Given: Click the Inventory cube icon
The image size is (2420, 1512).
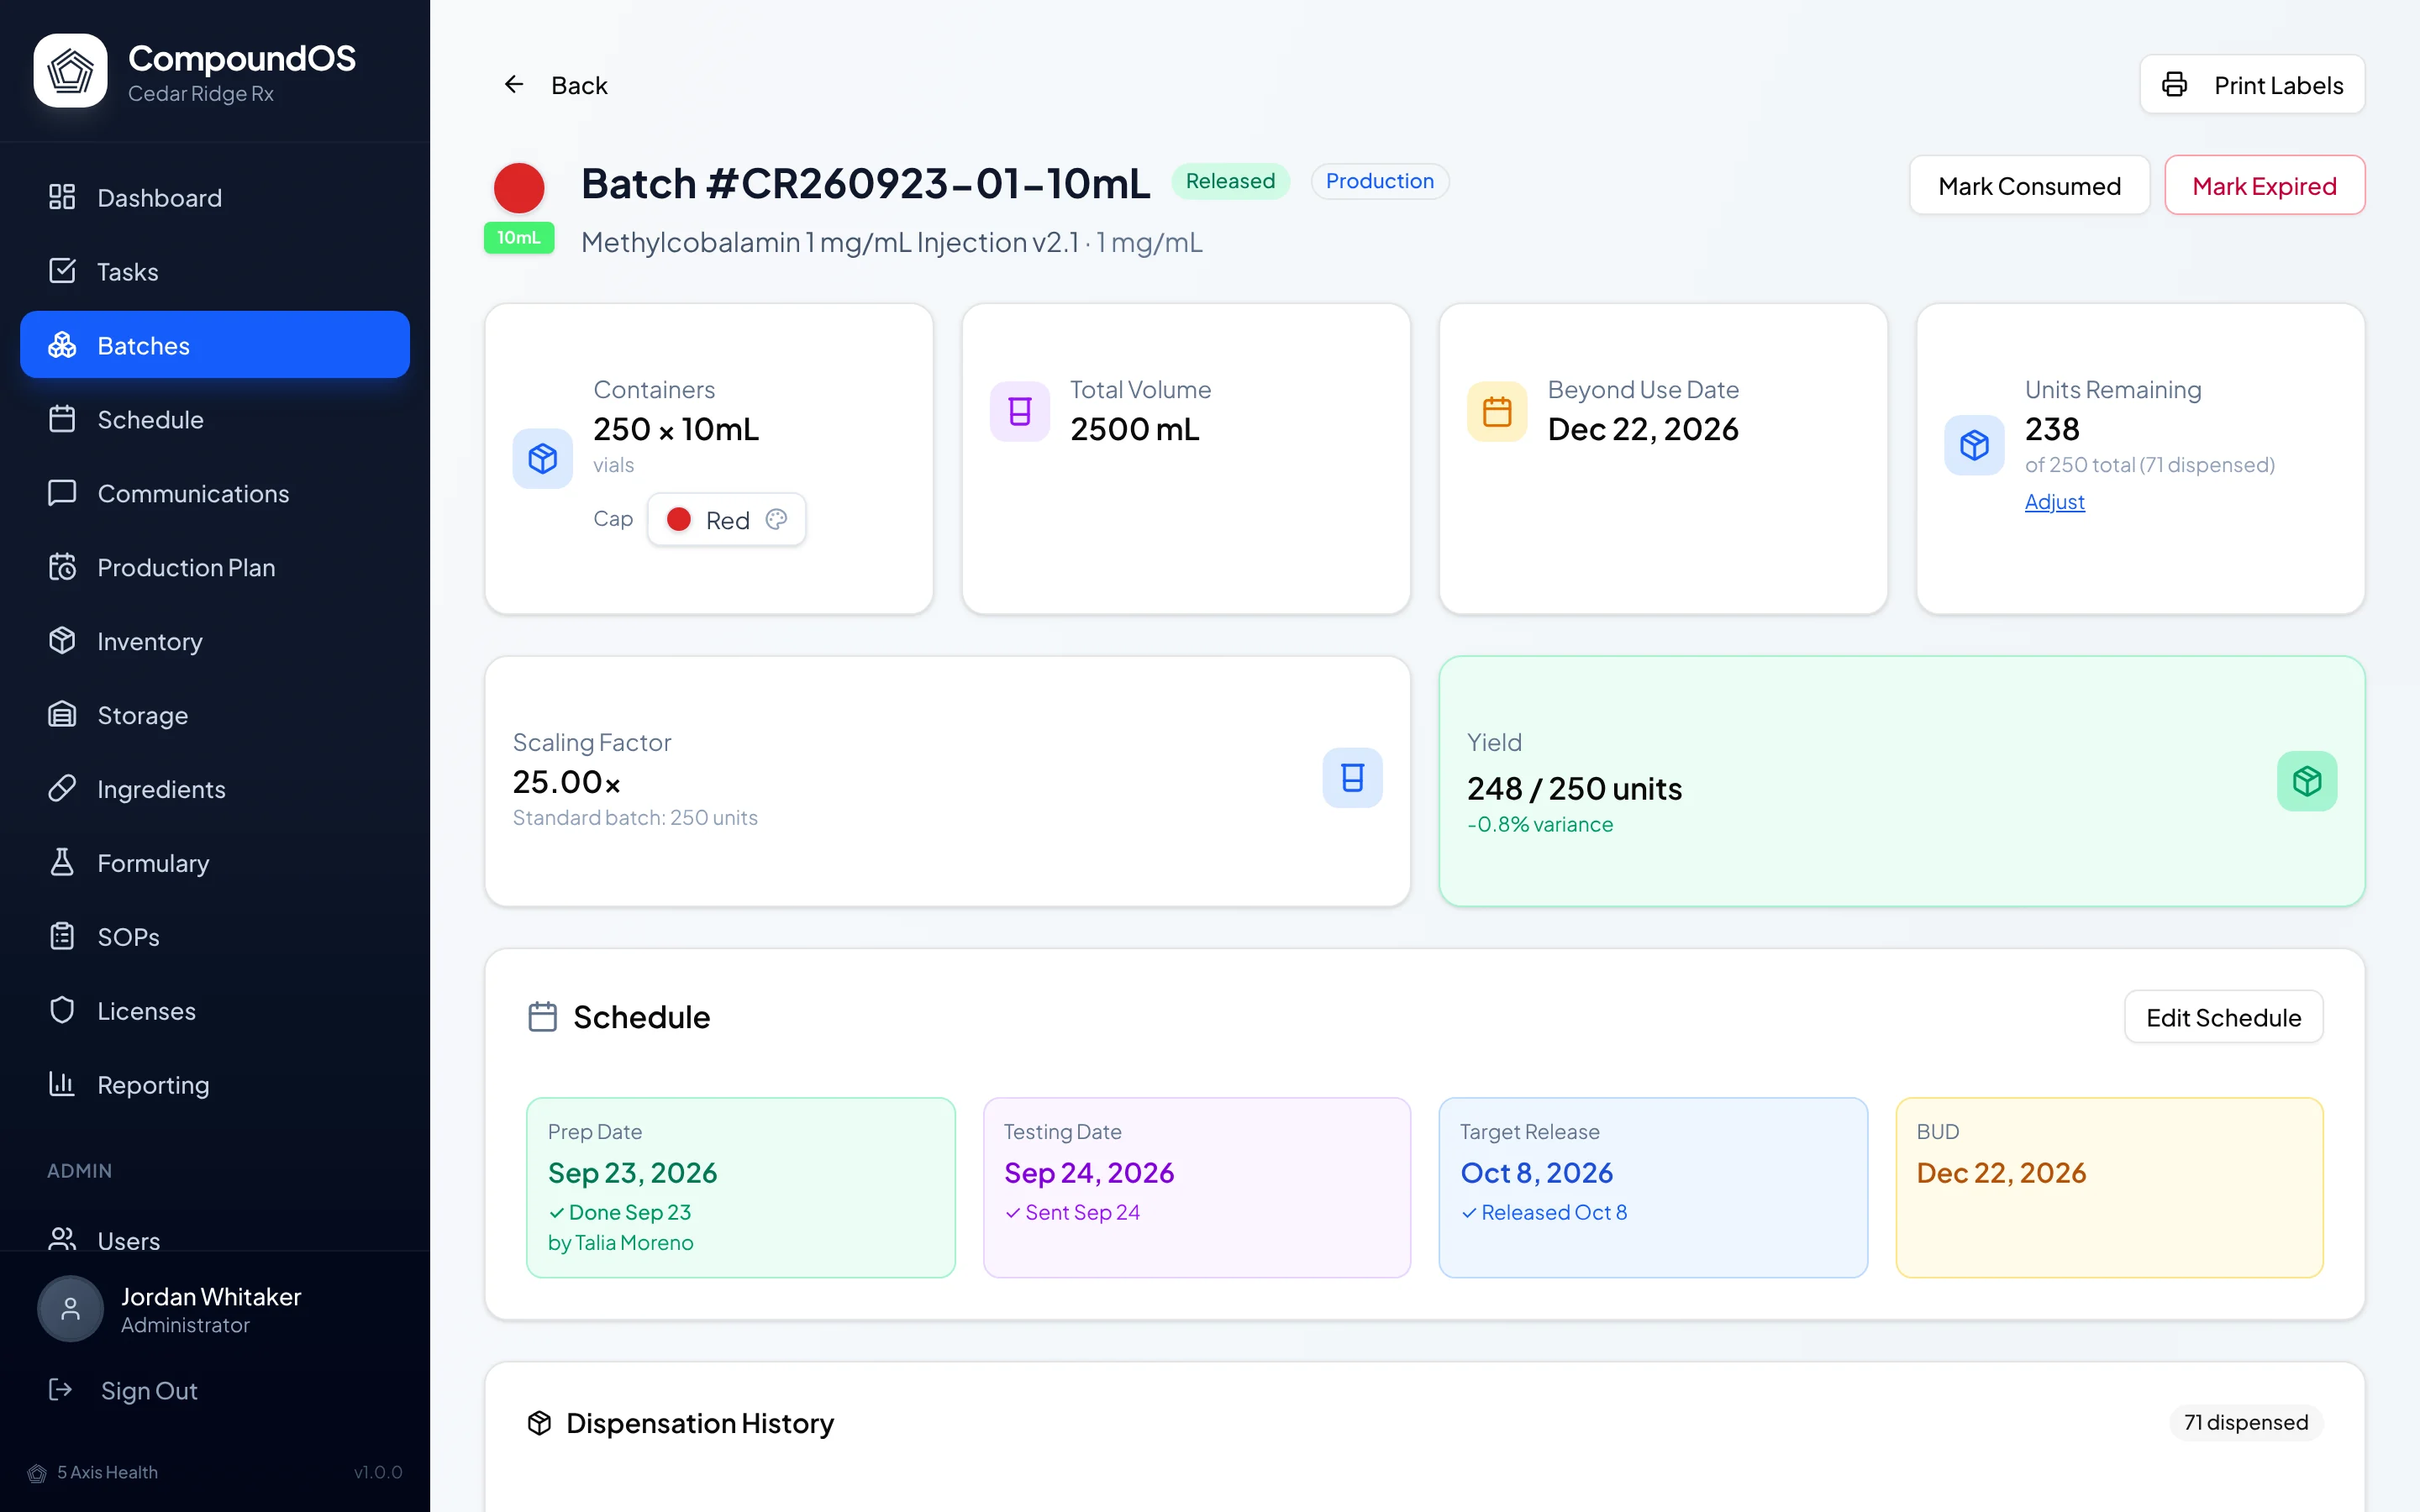Looking at the screenshot, I should pyautogui.click(x=62, y=641).
